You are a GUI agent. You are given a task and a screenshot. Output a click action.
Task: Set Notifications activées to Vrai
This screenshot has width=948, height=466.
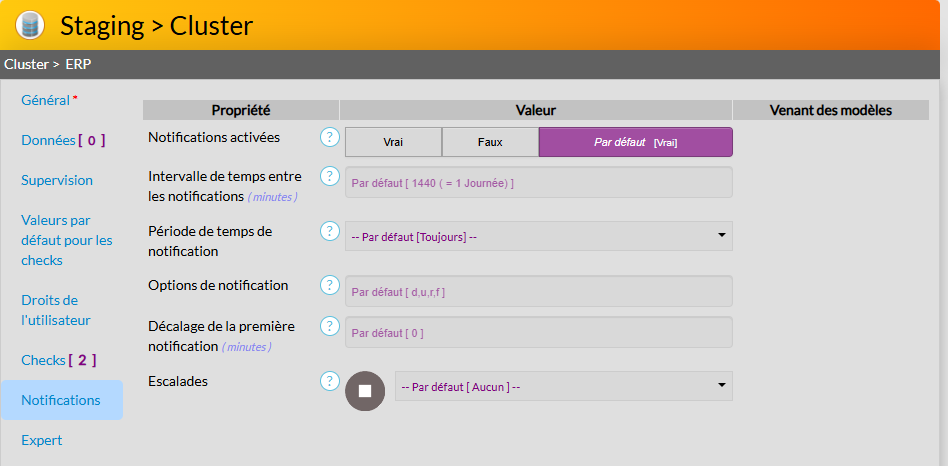point(393,142)
